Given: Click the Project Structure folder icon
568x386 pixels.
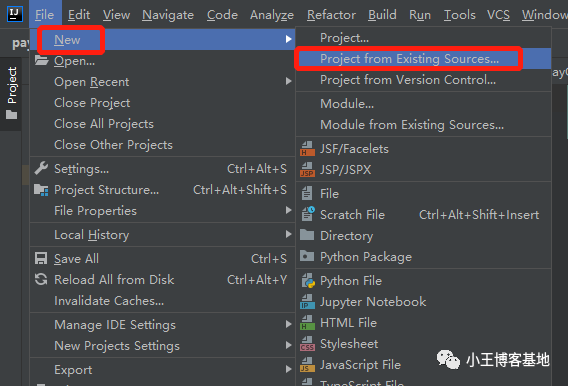Looking at the screenshot, I should (x=41, y=190).
